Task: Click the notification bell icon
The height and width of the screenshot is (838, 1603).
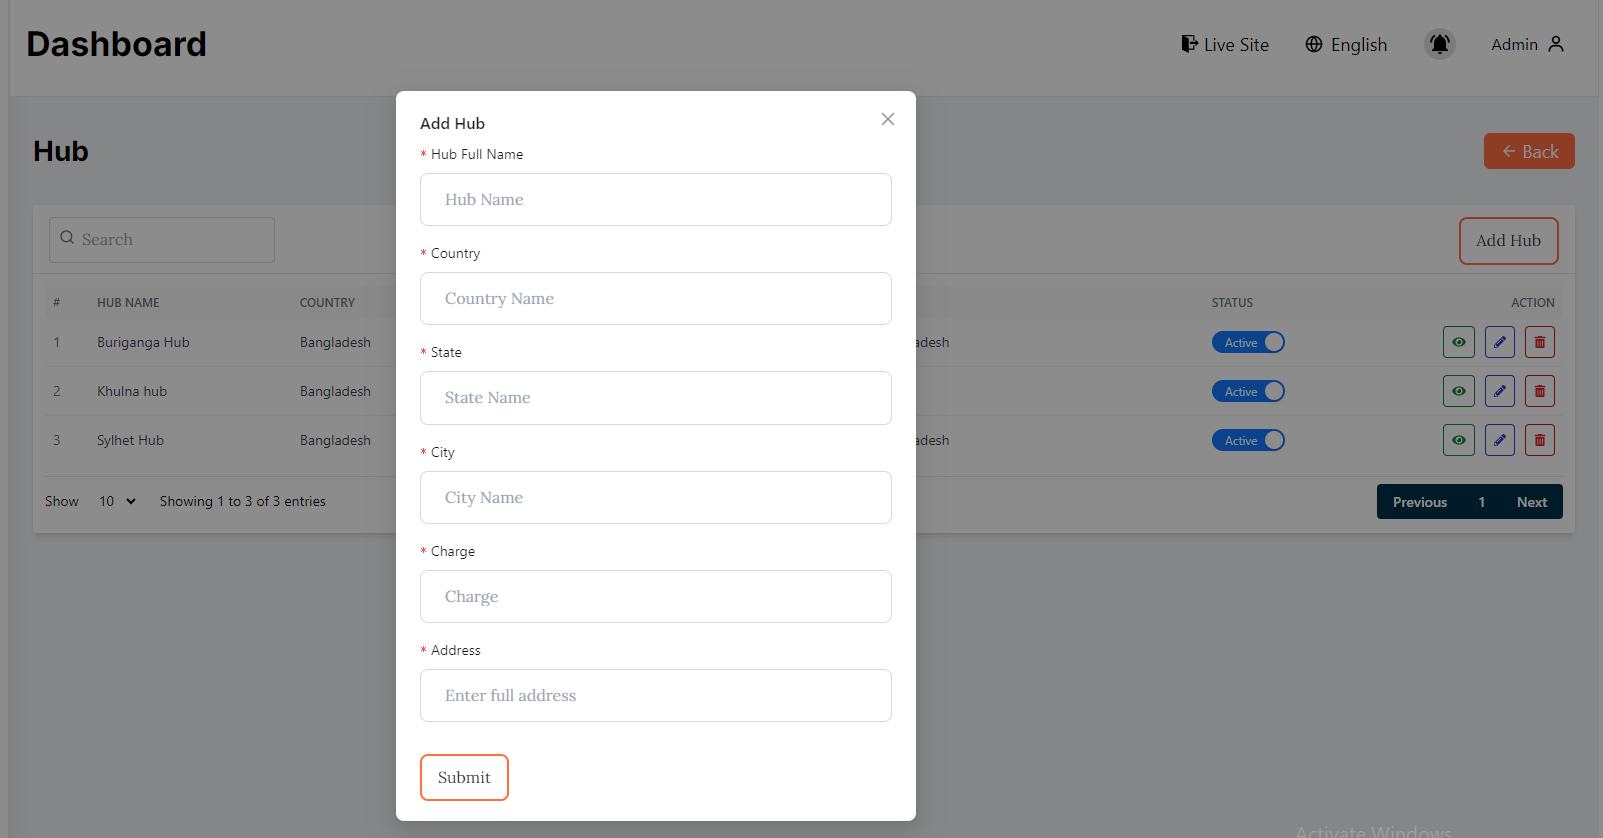Action: 1439,44
